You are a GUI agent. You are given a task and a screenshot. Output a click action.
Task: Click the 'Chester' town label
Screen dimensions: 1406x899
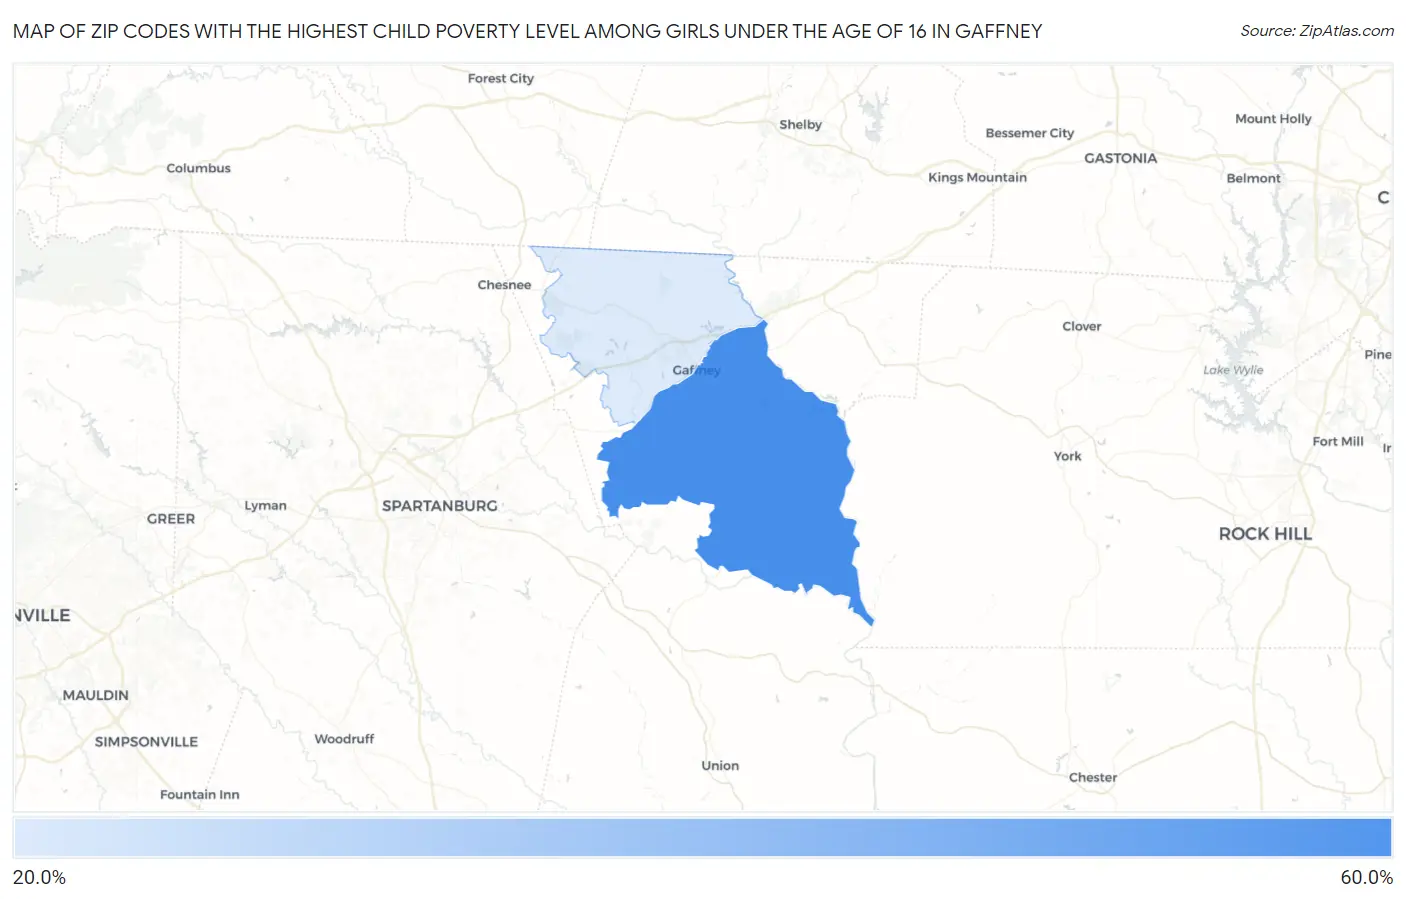[x=1093, y=777]
